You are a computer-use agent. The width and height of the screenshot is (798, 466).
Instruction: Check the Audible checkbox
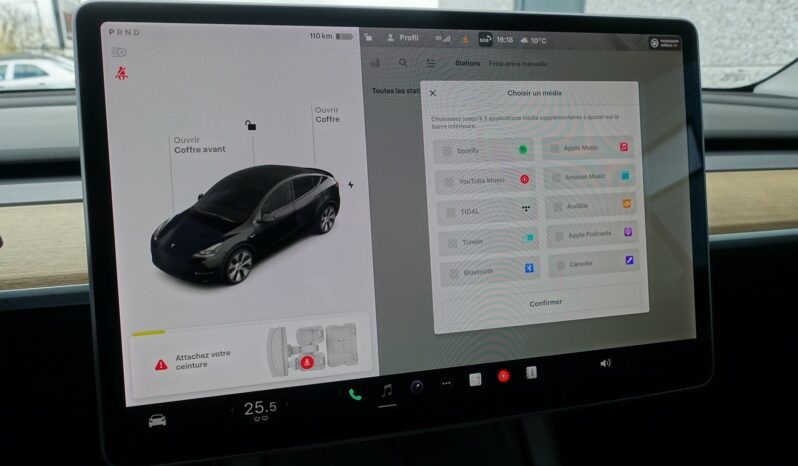click(x=558, y=207)
